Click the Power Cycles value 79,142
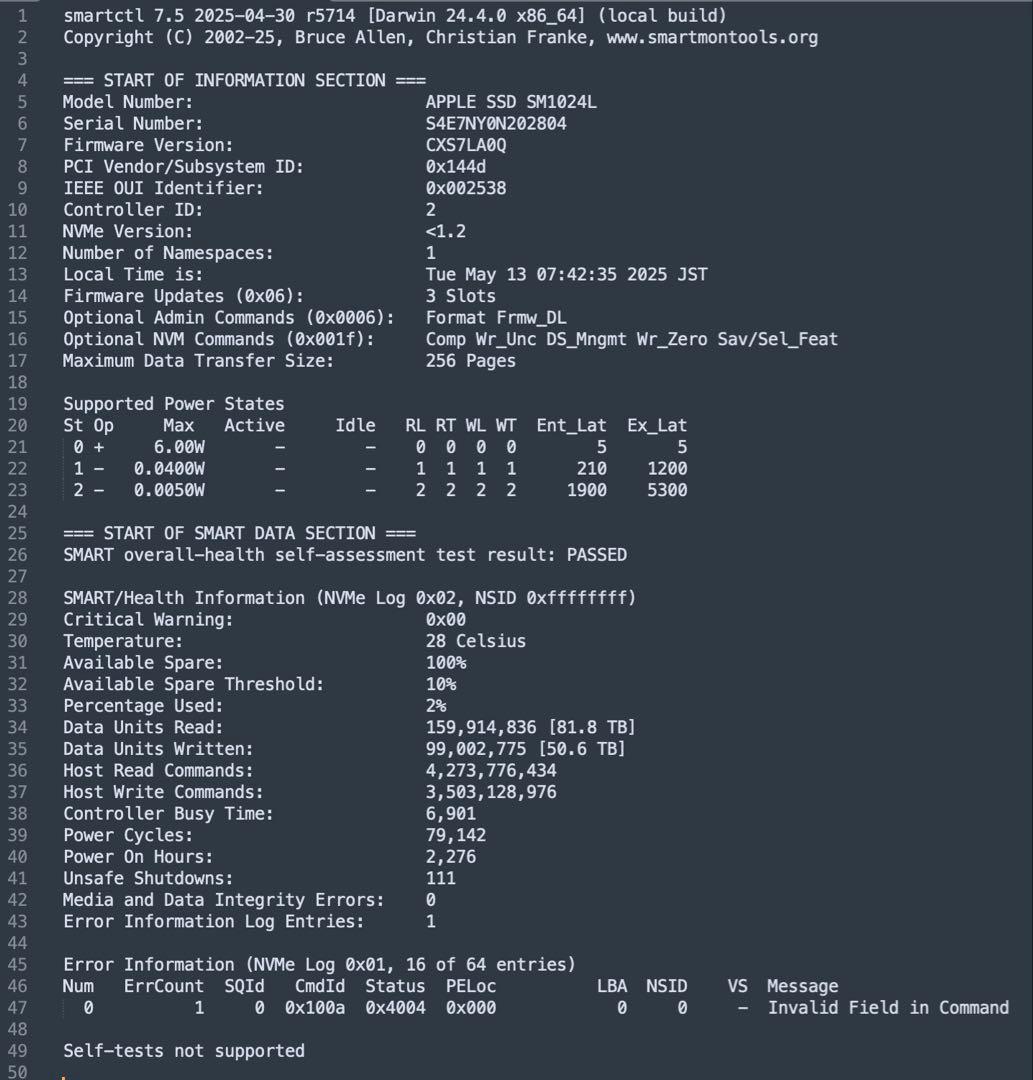The image size is (1033, 1080). coord(456,835)
